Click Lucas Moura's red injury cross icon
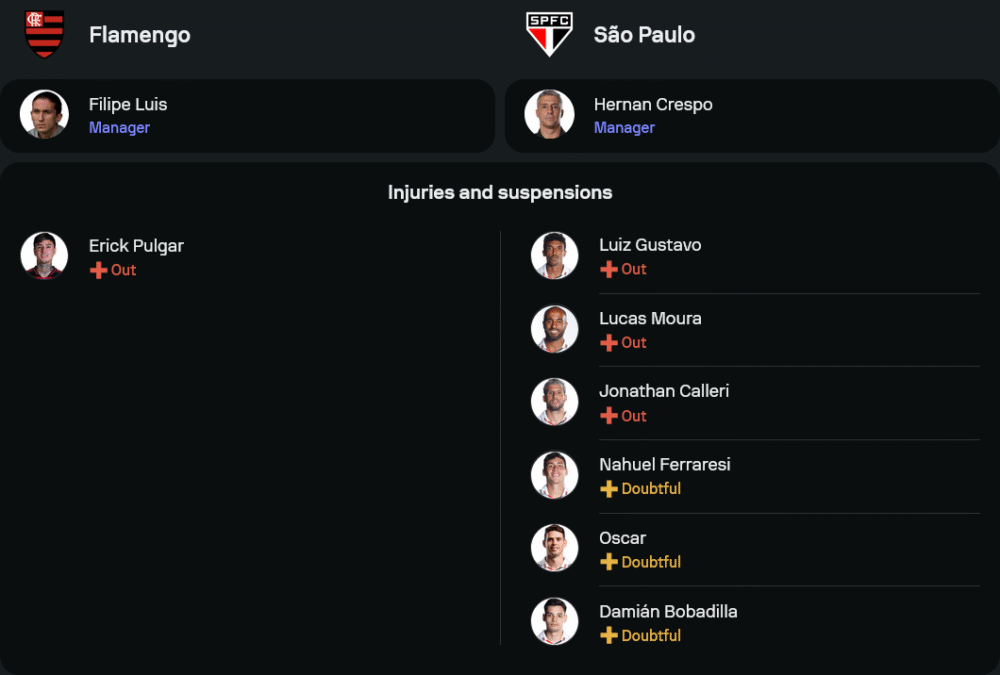1000x675 pixels. click(x=608, y=342)
